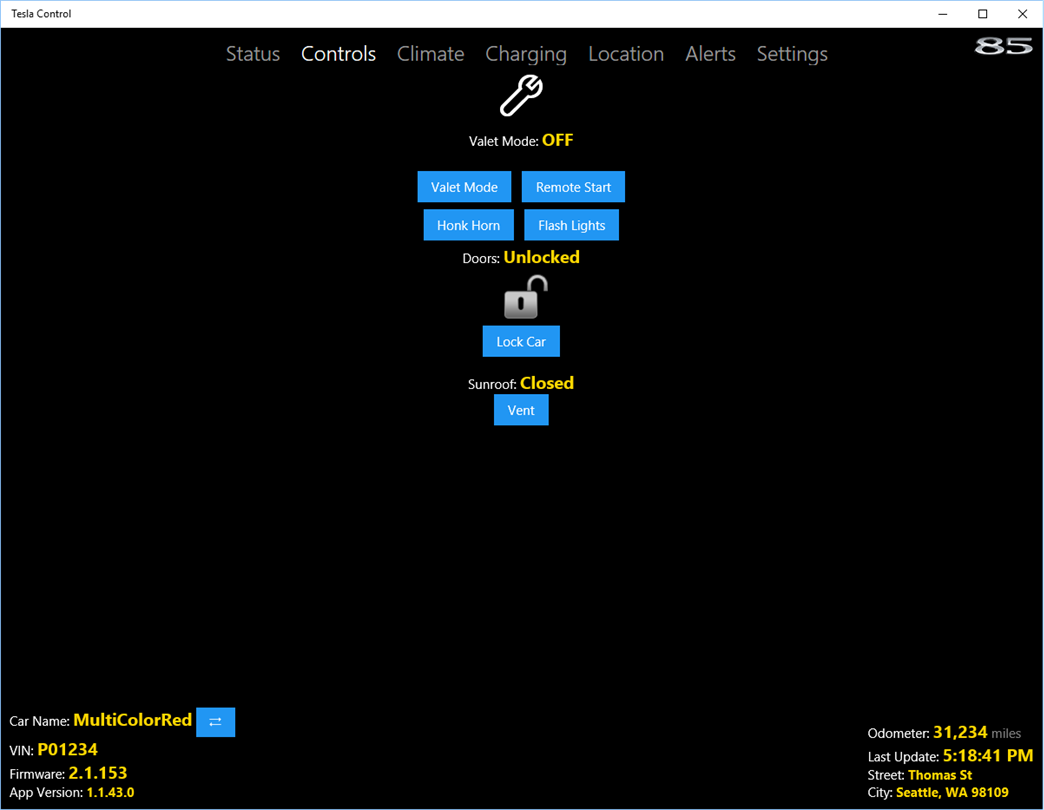Viewport: 1044px width, 810px height.
Task: Click the VIN value P01234
Action: [x=67, y=750]
